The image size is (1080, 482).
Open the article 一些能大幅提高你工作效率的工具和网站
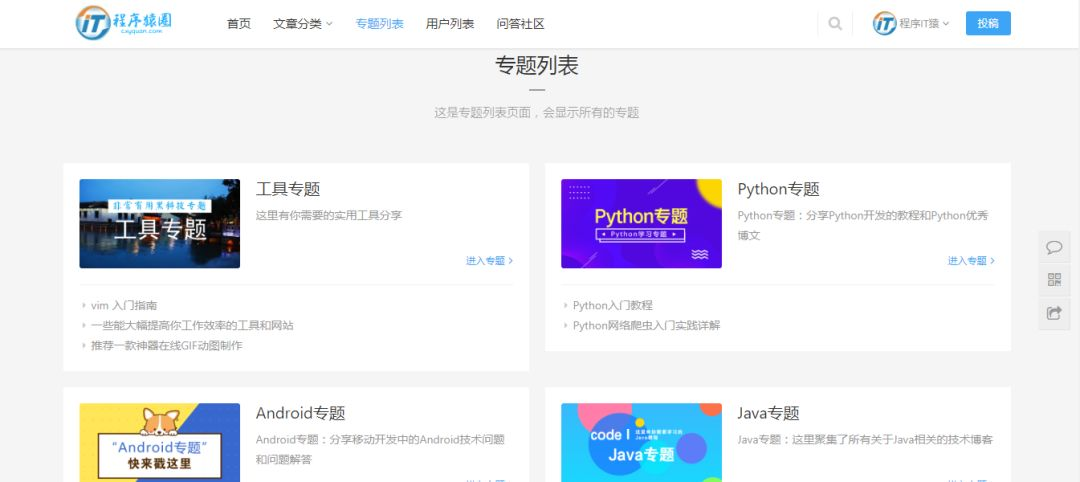192,325
